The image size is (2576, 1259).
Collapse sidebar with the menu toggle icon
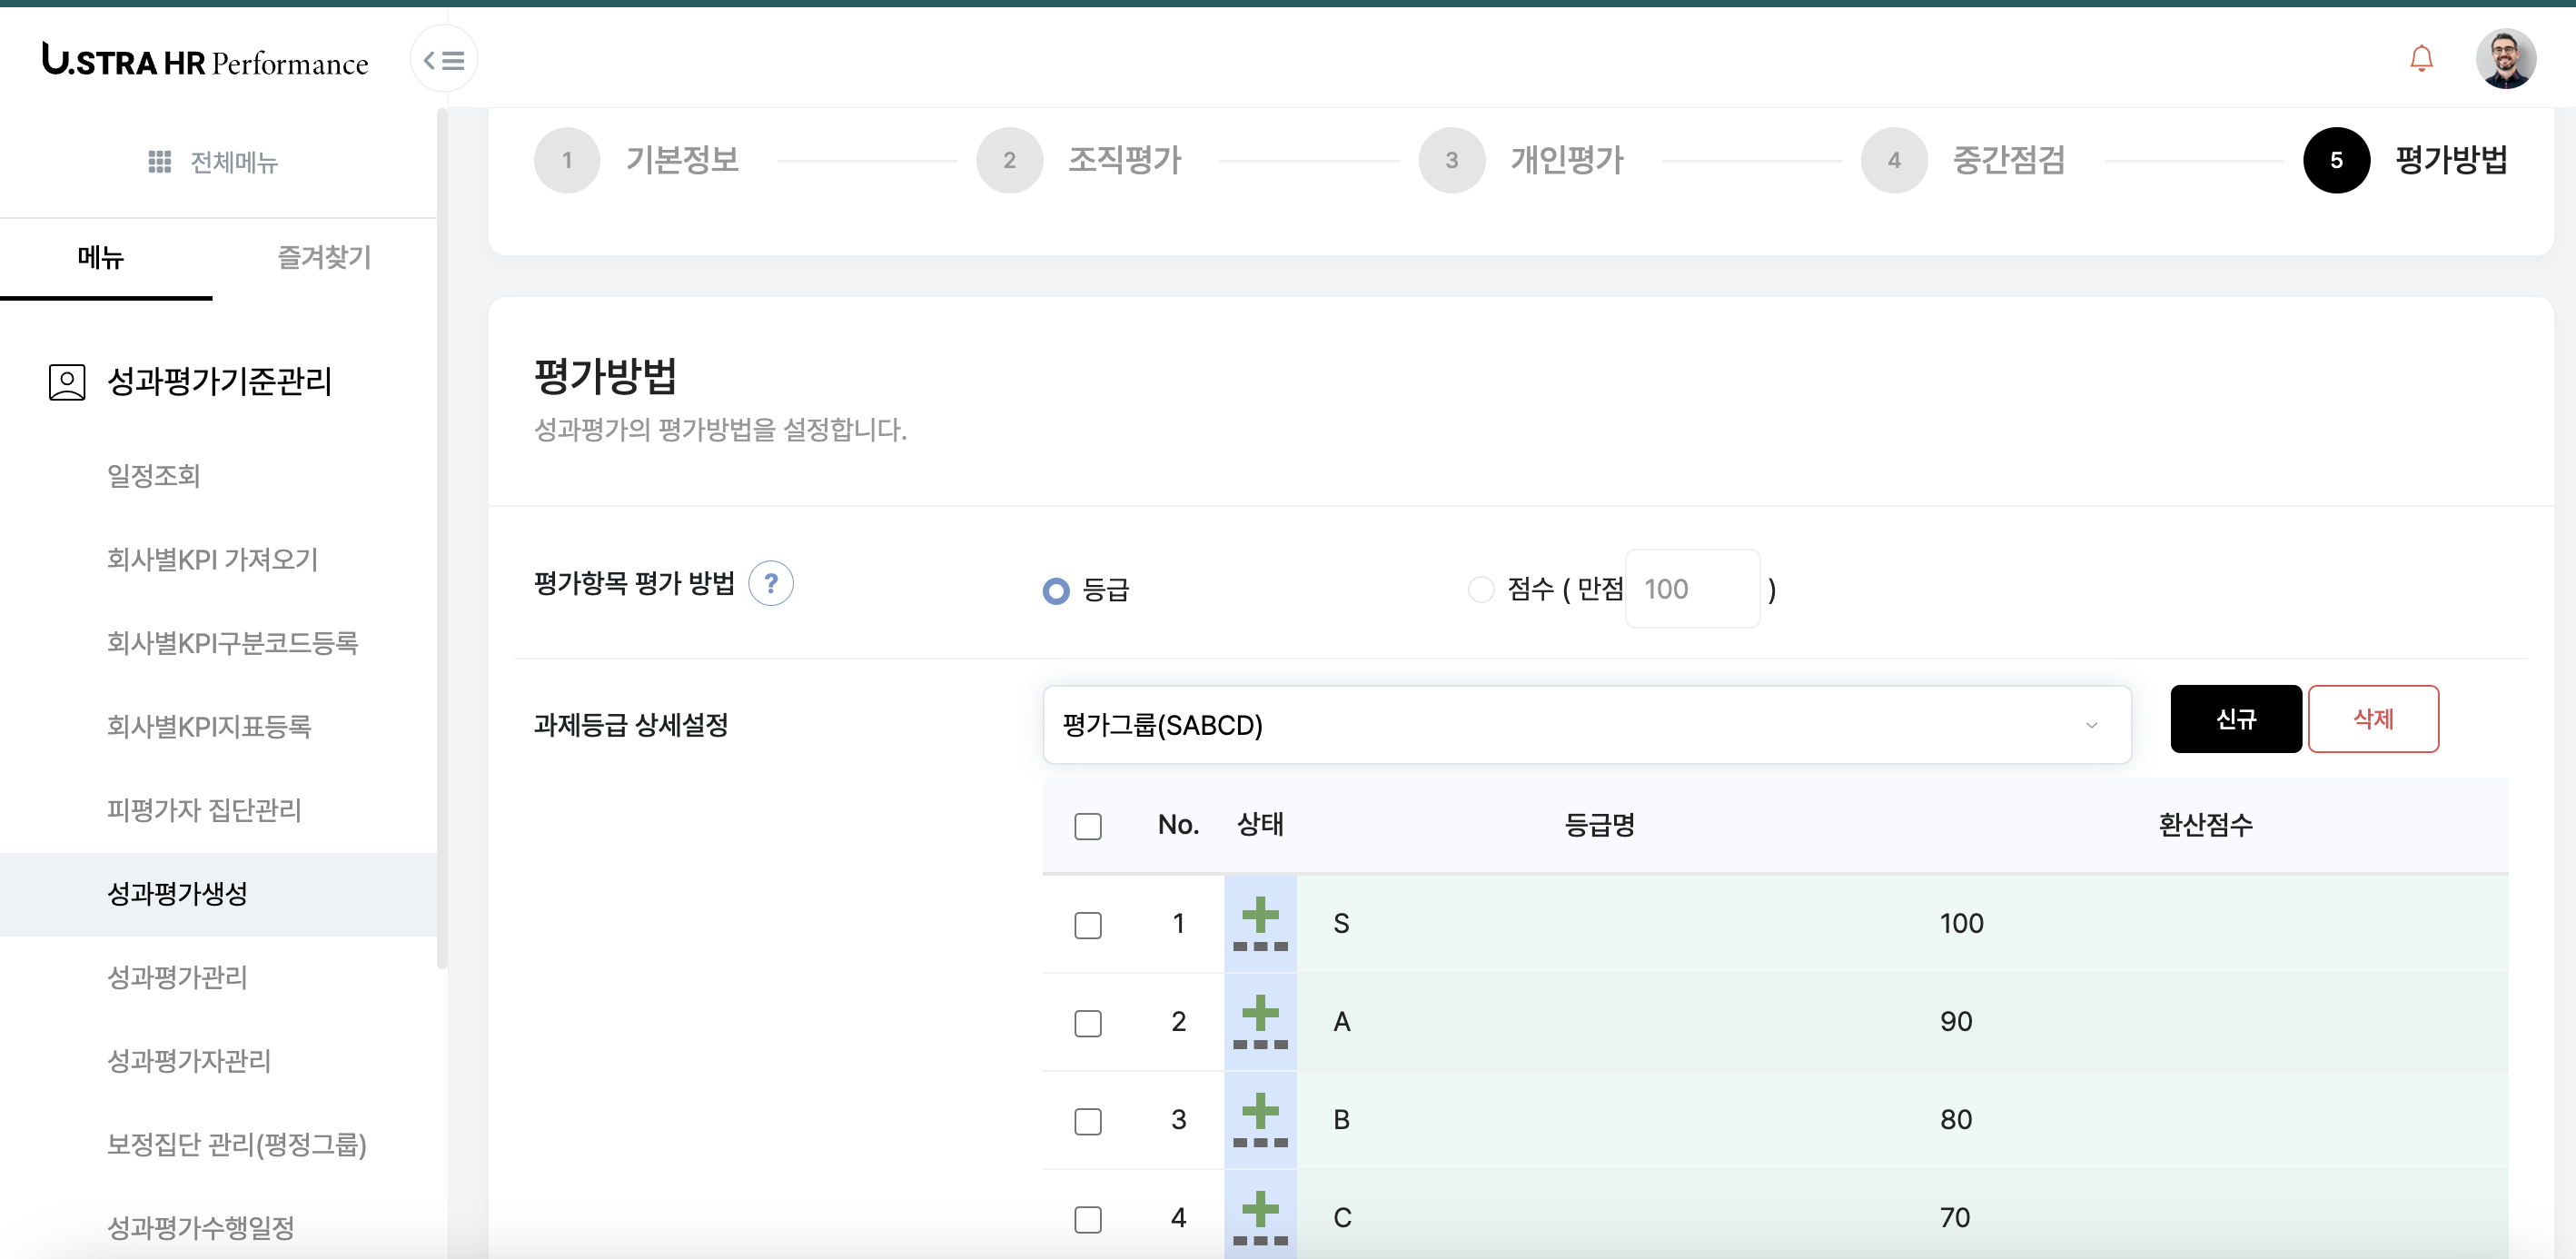(444, 60)
